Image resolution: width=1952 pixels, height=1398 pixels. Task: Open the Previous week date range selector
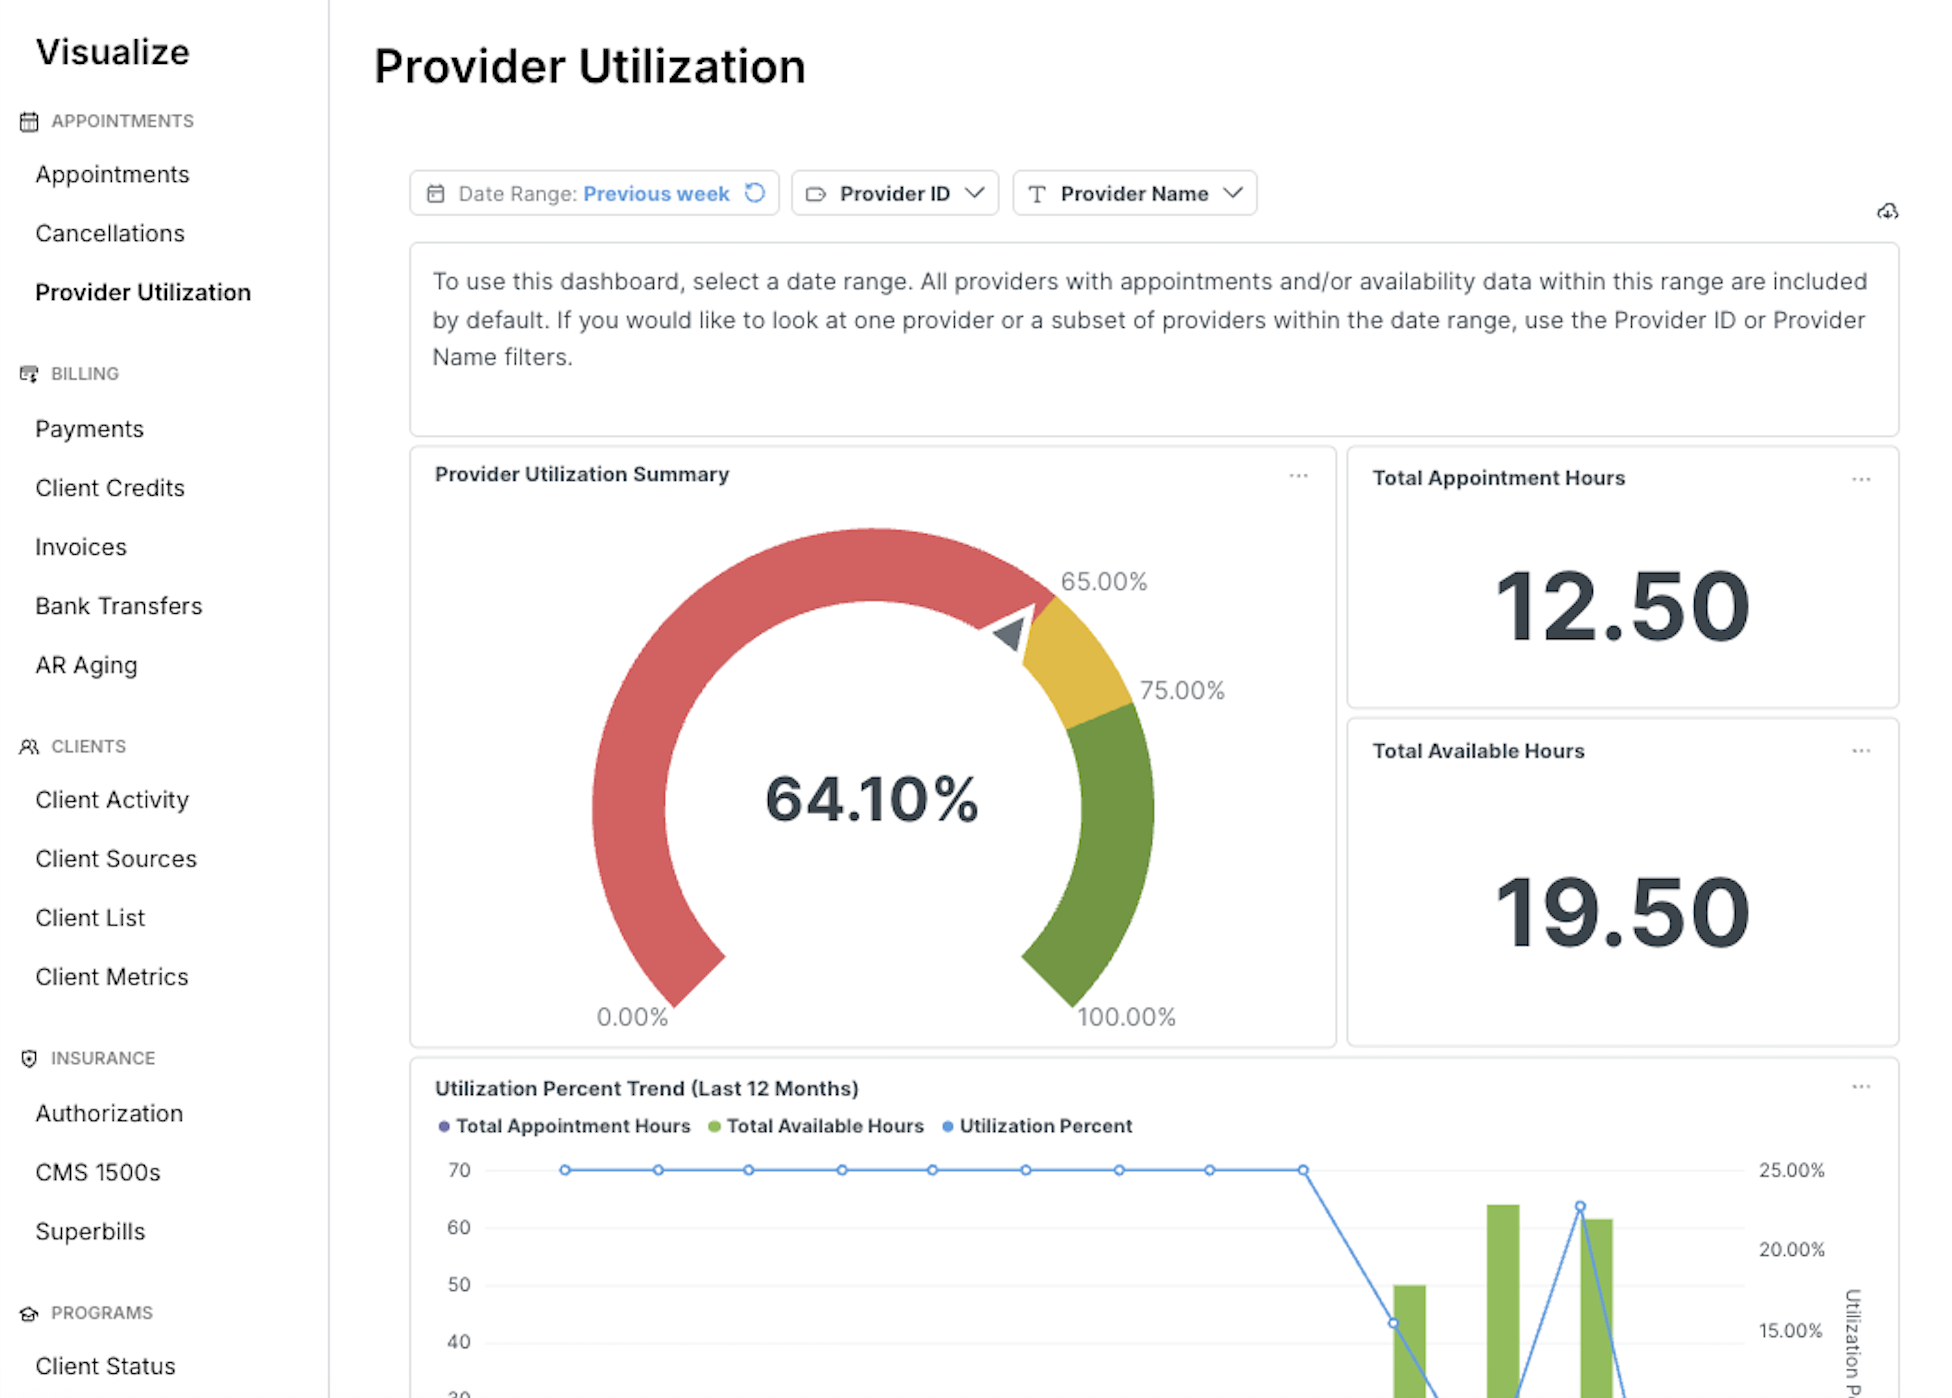(655, 194)
